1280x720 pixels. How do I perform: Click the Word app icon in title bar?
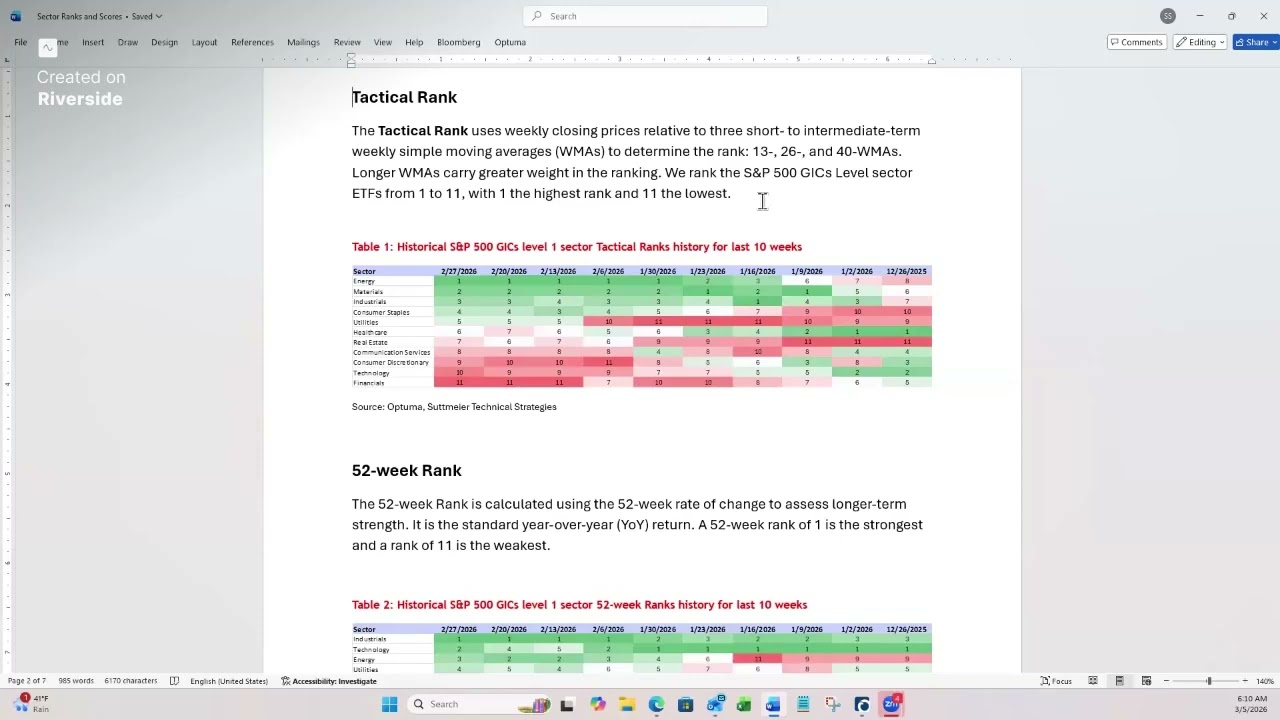[15, 16]
